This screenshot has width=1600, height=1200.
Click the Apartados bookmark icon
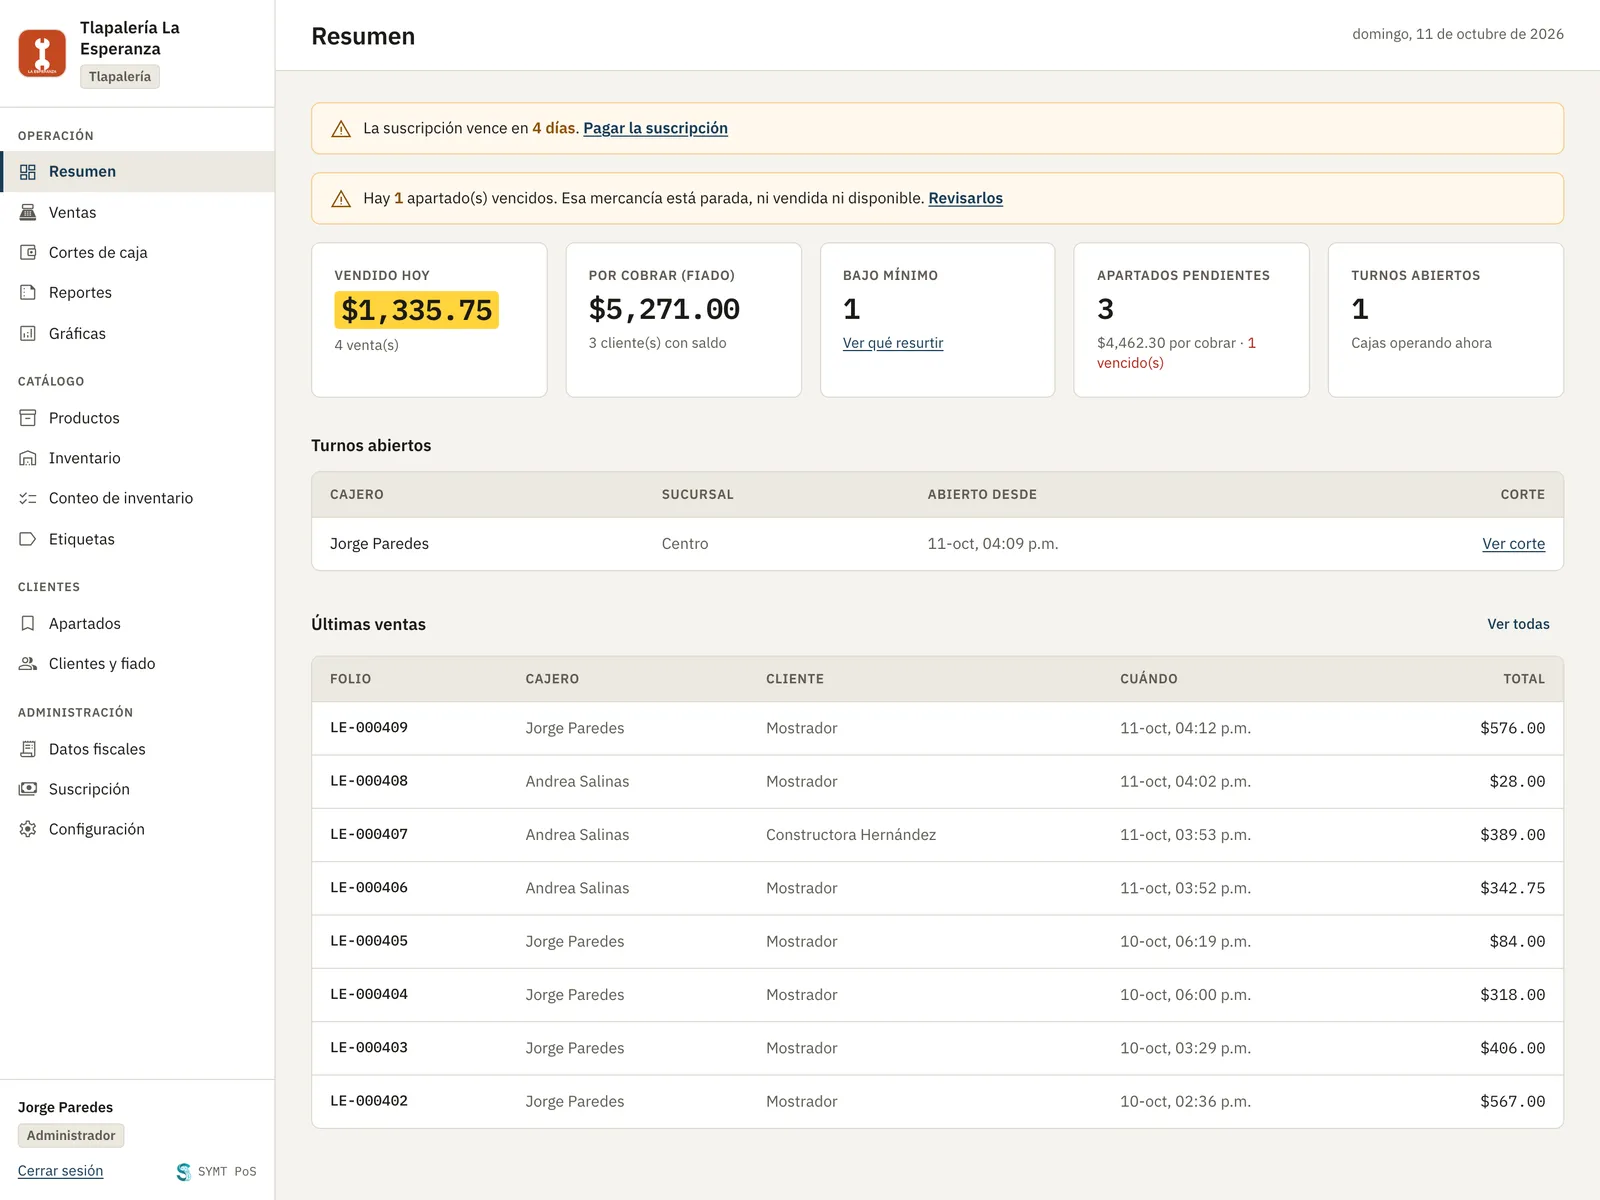28,623
